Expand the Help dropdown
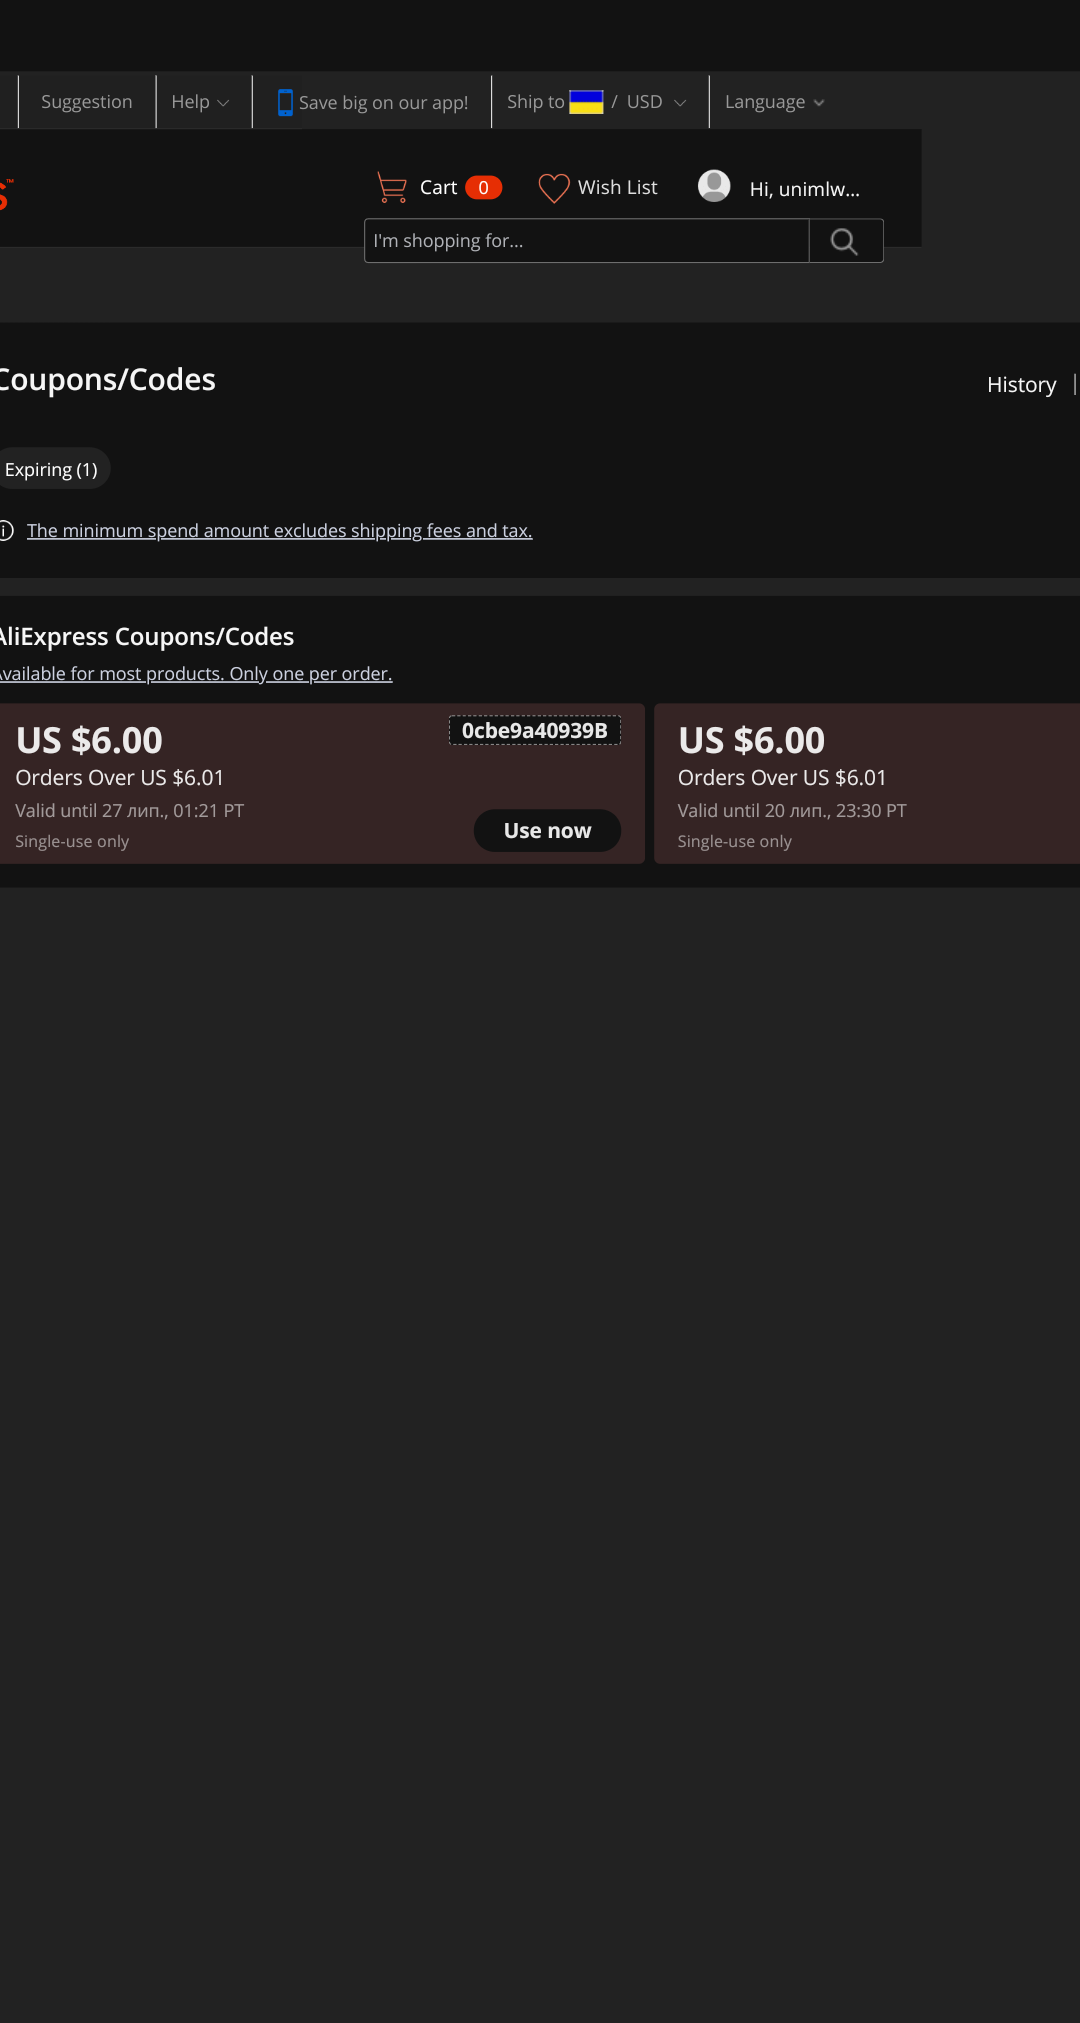The width and height of the screenshot is (1080, 2023). [x=200, y=102]
